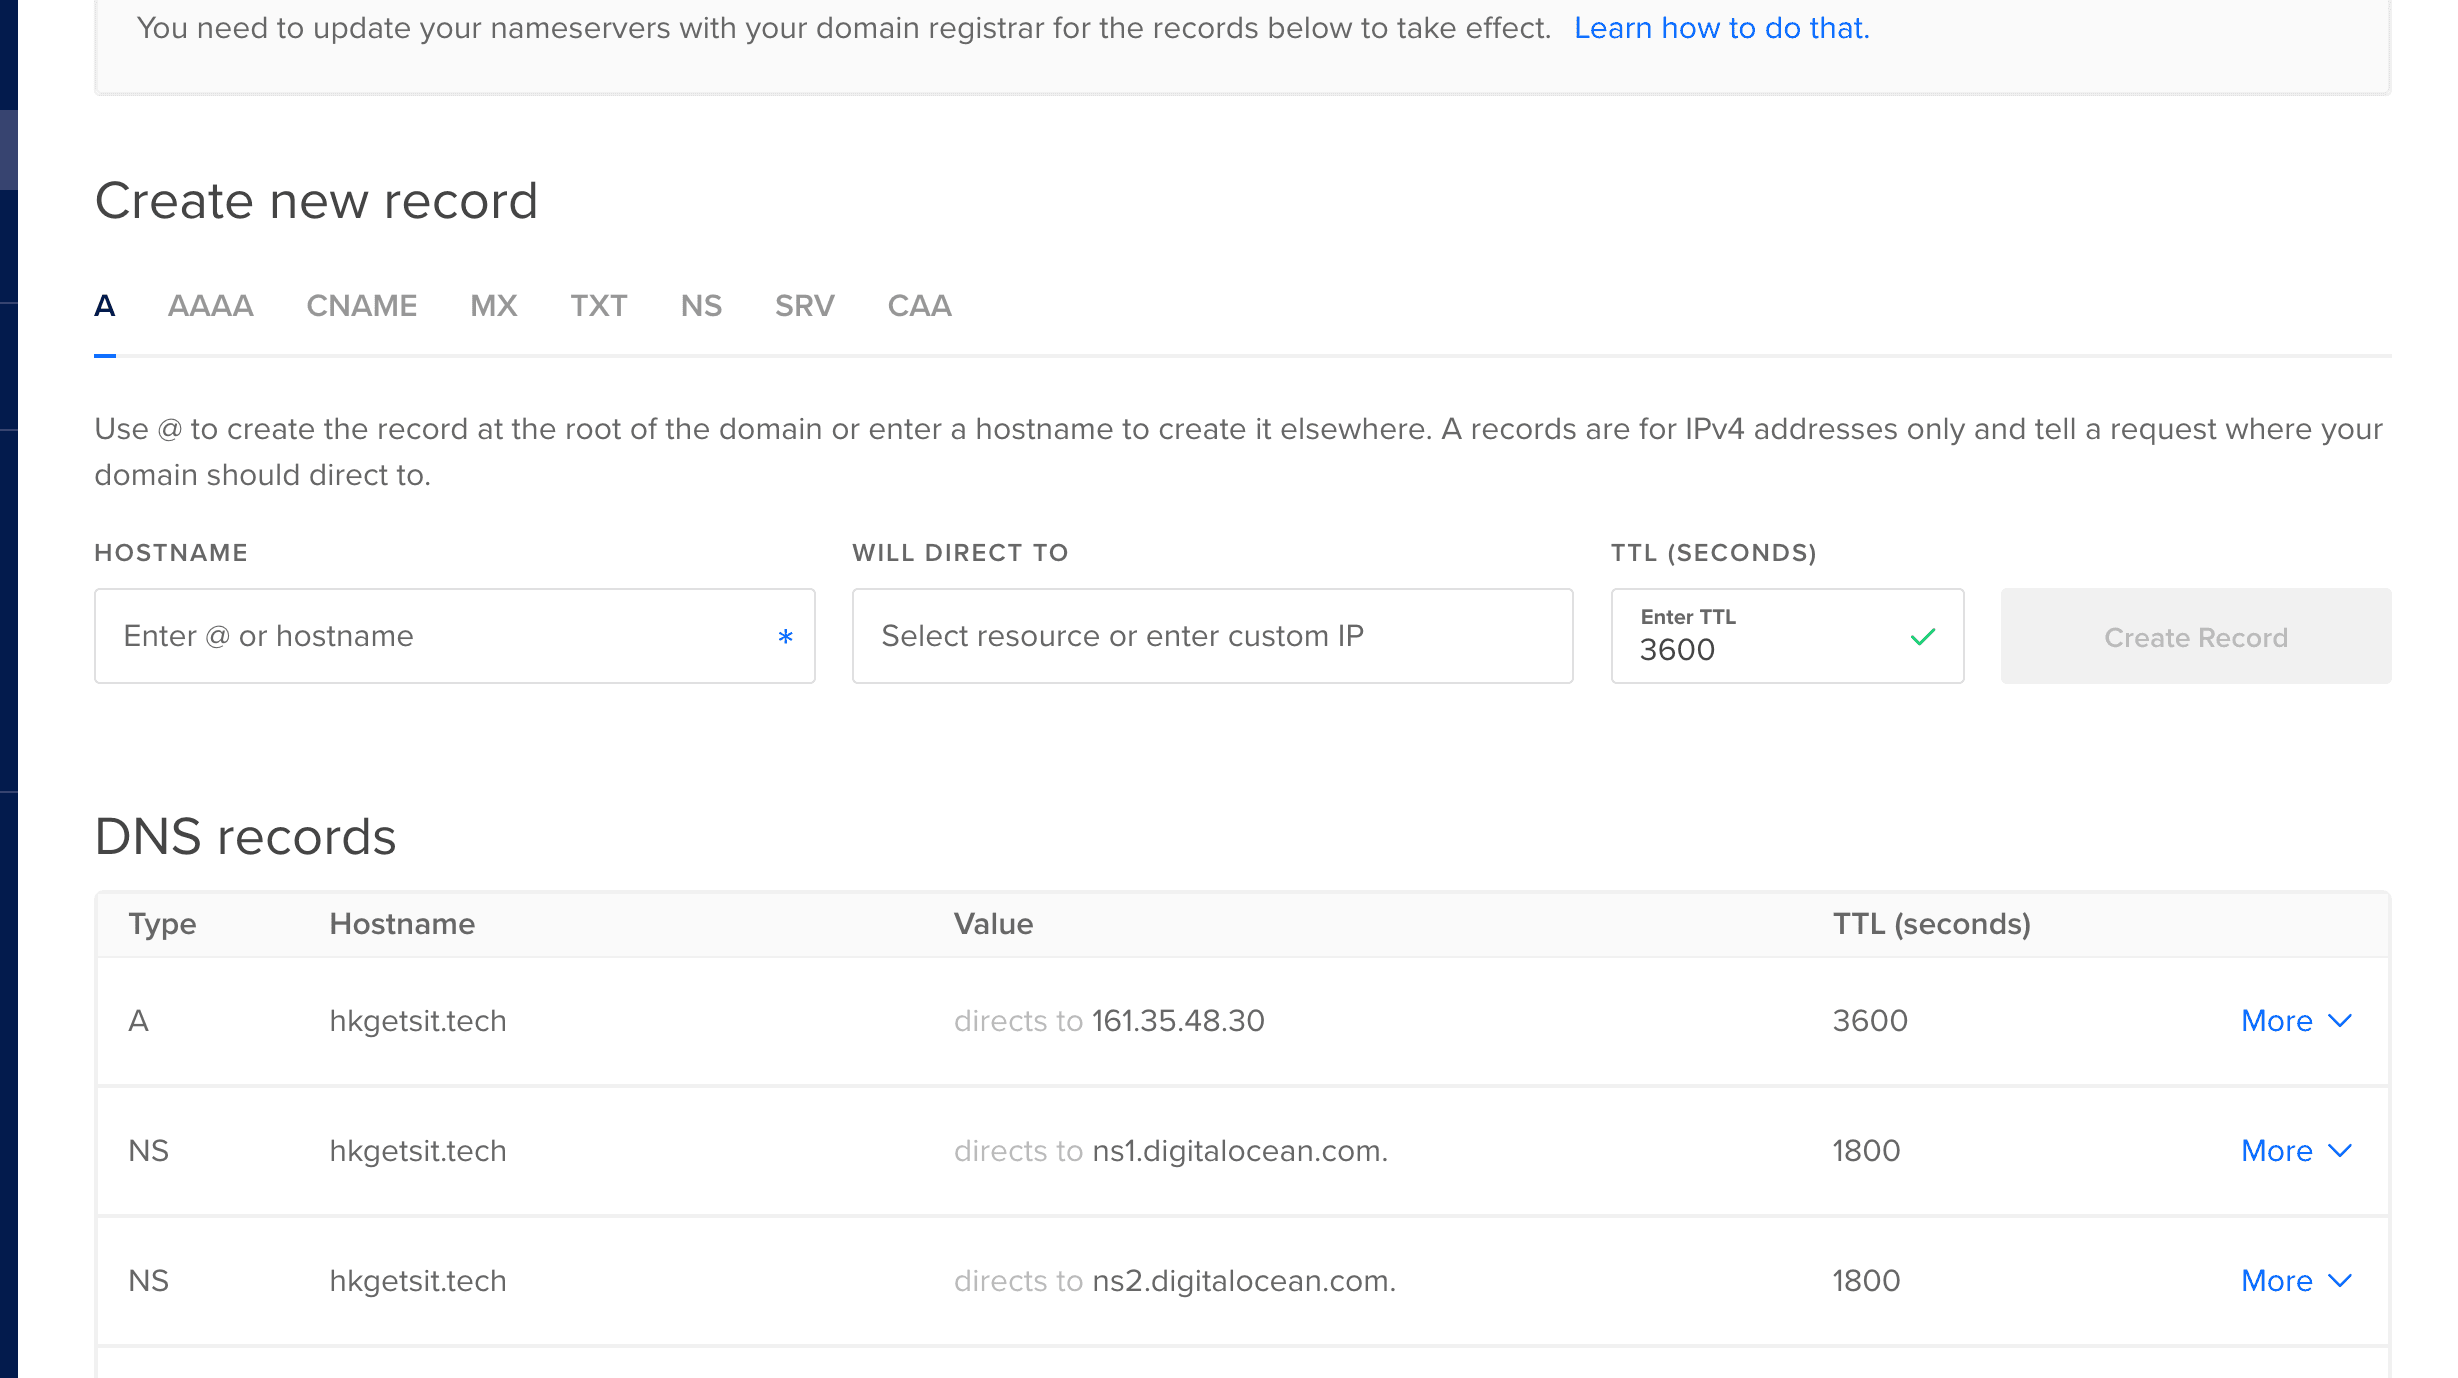Image resolution: width=2458 pixels, height=1378 pixels.
Task: Select the value ns2.digitalocean.com.
Action: coord(1244,1281)
